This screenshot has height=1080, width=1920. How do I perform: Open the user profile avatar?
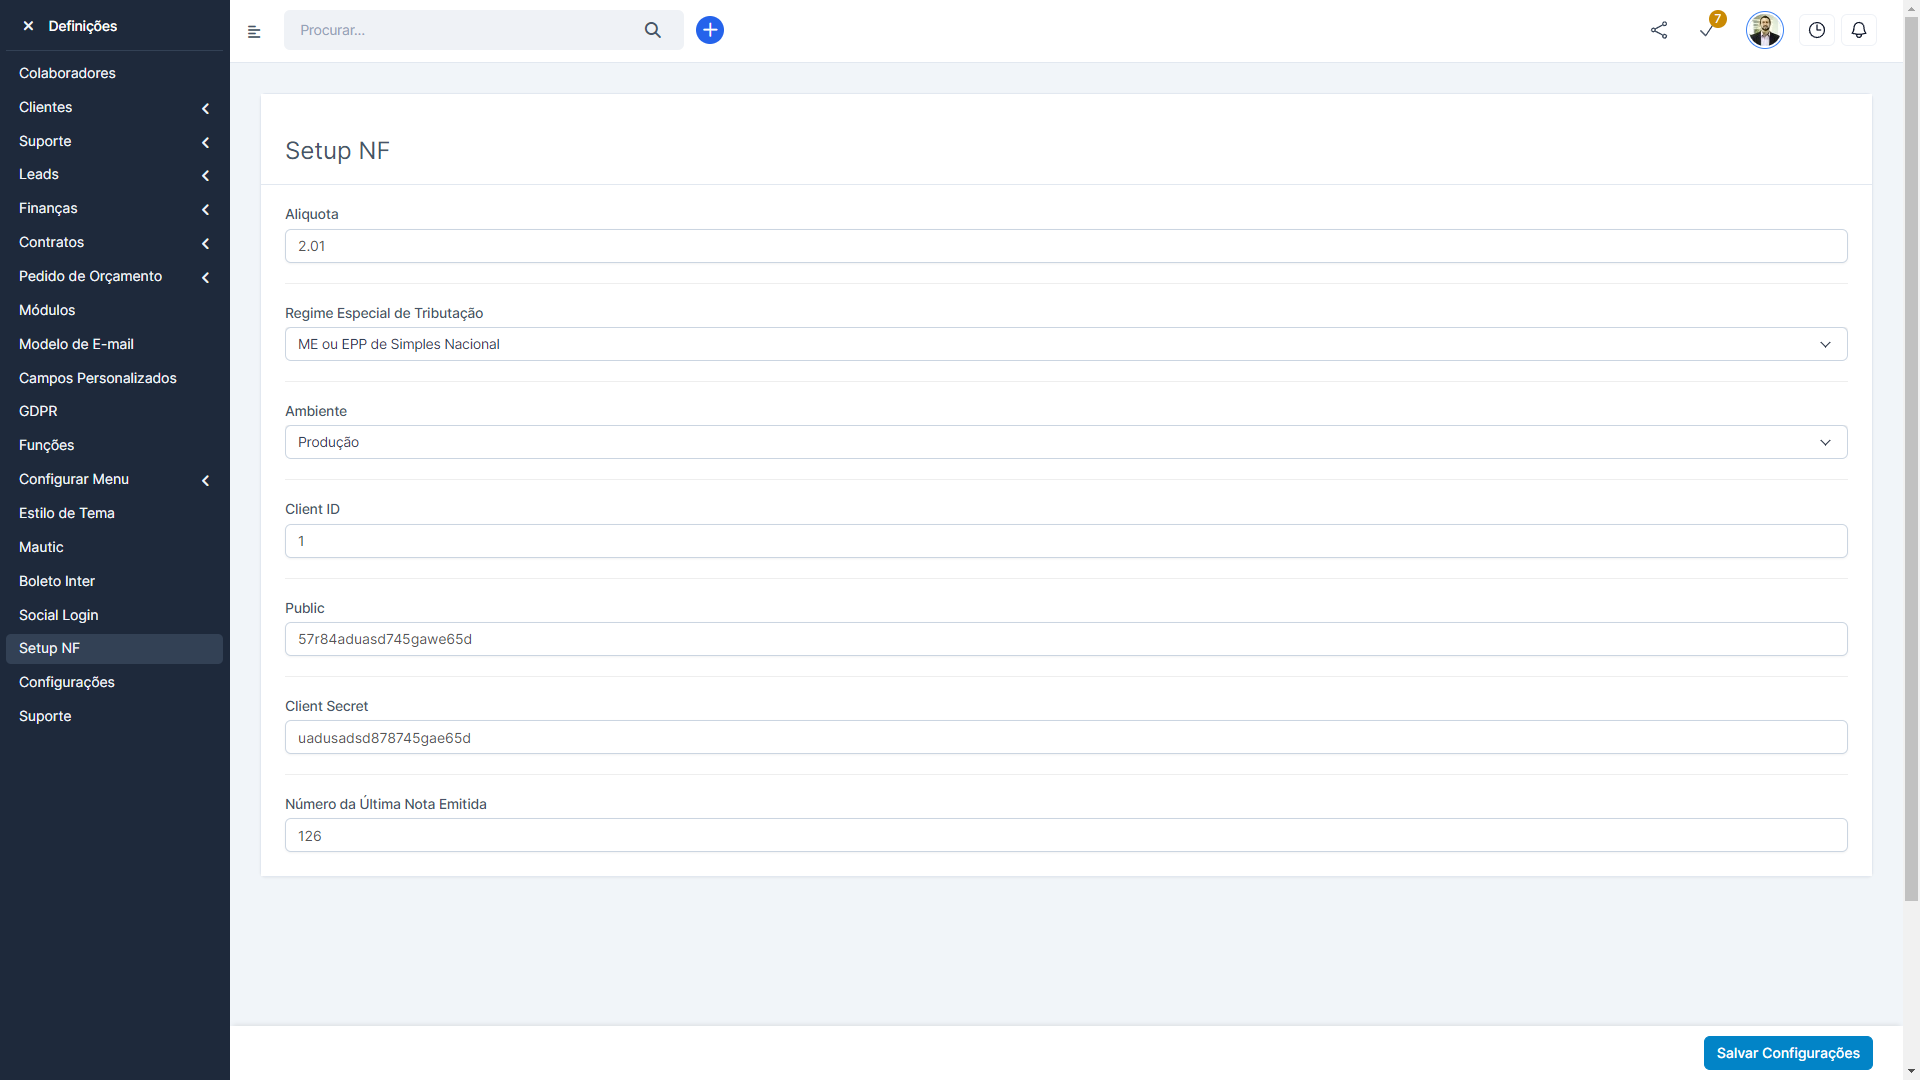coord(1764,30)
